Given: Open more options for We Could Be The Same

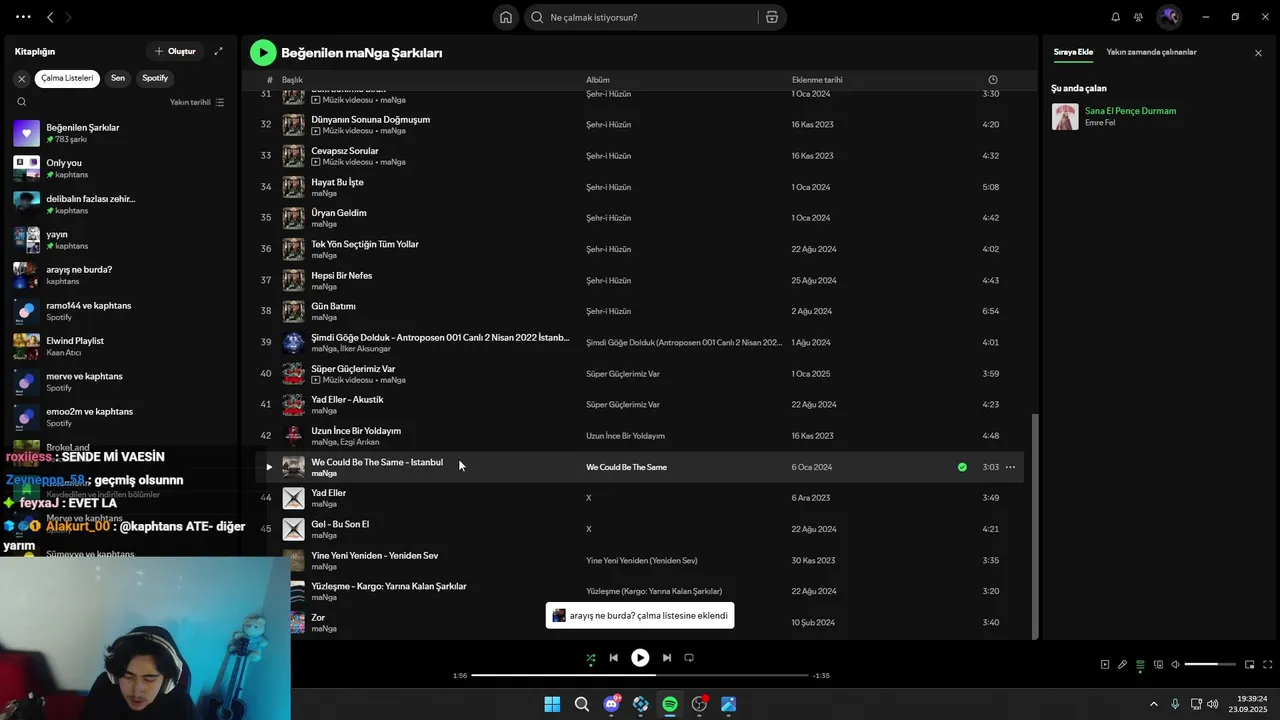Looking at the screenshot, I should coord(1010,467).
